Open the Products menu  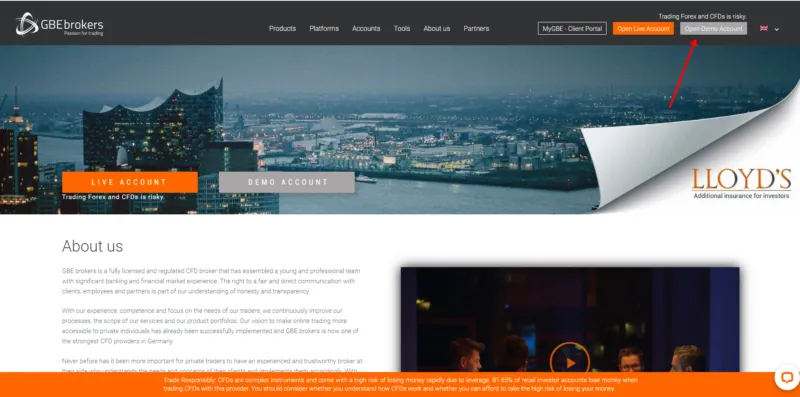pos(282,29)
